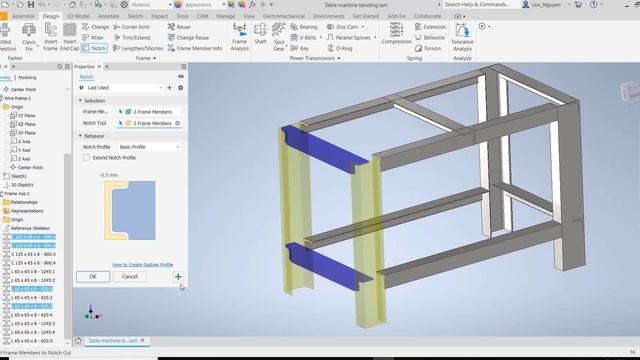Image resolution: width=640 pixels, height=360 pixels.
Task: Click the Frame Members selection field
Action: pos(149,112)
